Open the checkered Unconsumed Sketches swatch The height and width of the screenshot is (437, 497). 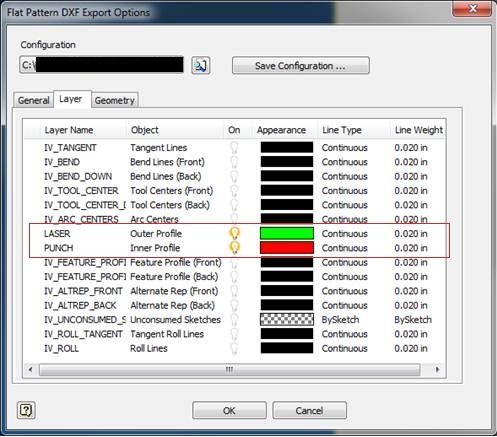(x=287, y=319)
